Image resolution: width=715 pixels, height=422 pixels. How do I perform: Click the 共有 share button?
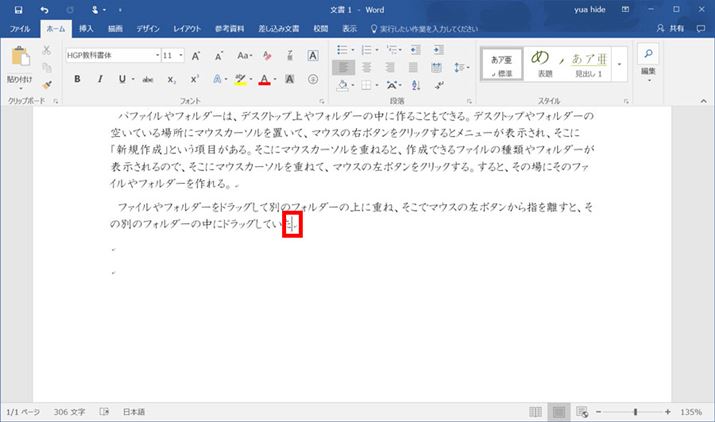pyautogui.click(x=670, y=28)
